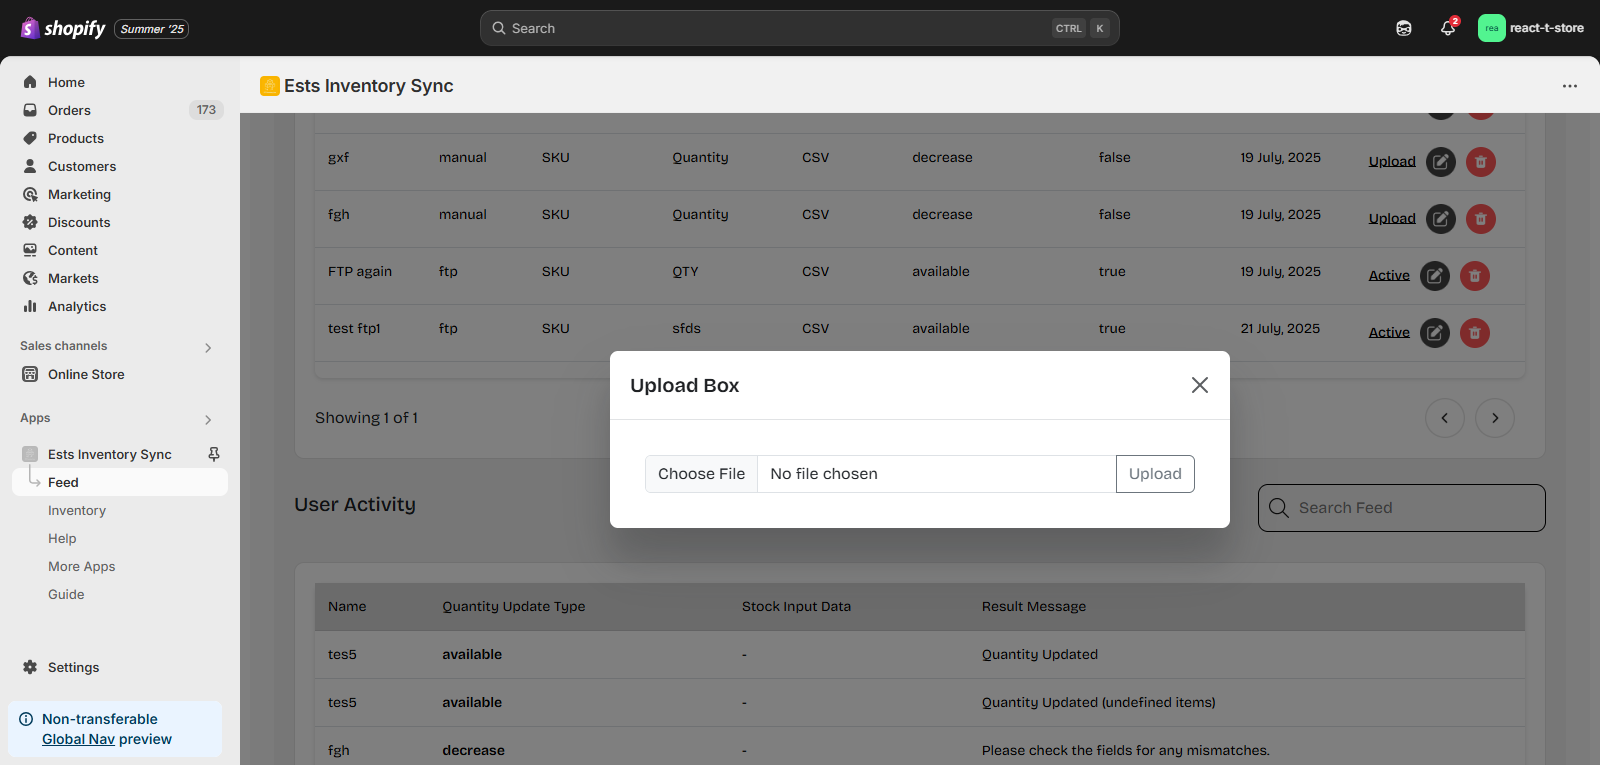Open the react-t-store account menu
The width and height of the screenshot is (1600, 765).
(x=1531, y=28)
